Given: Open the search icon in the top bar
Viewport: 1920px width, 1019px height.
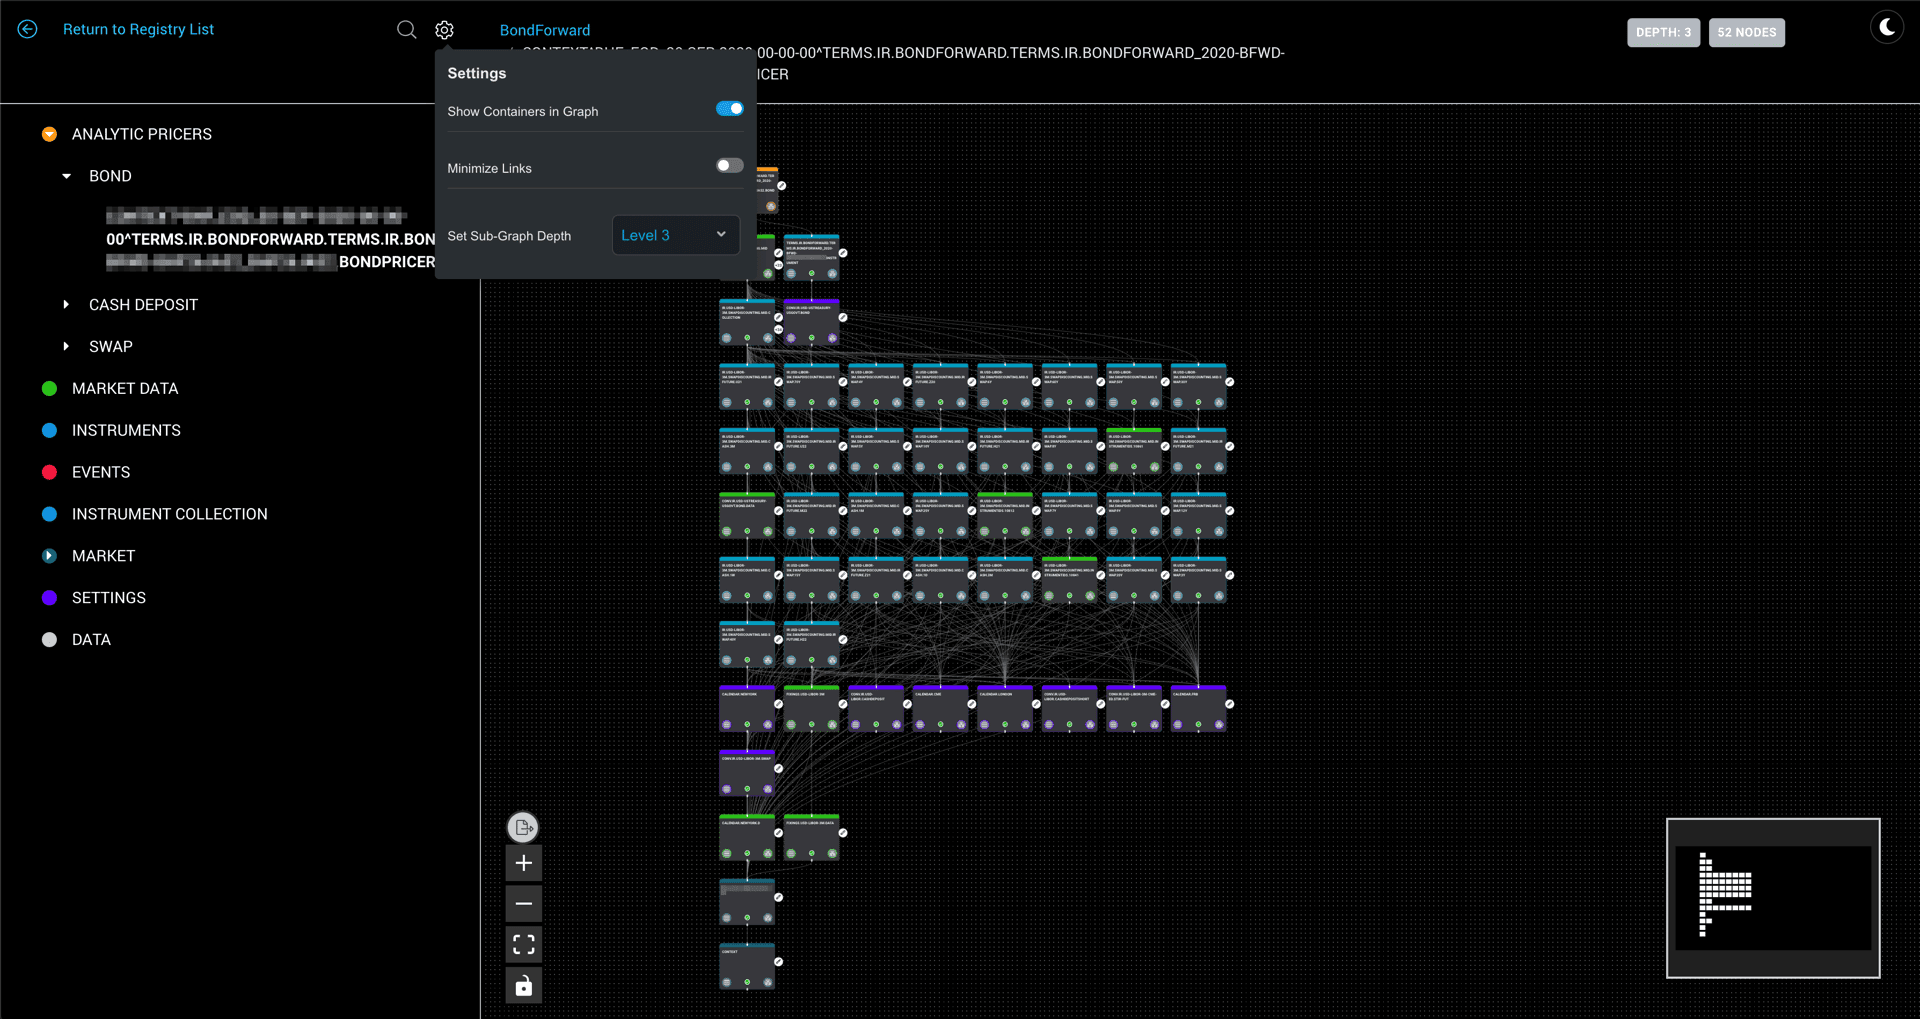Looking at the screenshot, I should [x=406, y=29].
